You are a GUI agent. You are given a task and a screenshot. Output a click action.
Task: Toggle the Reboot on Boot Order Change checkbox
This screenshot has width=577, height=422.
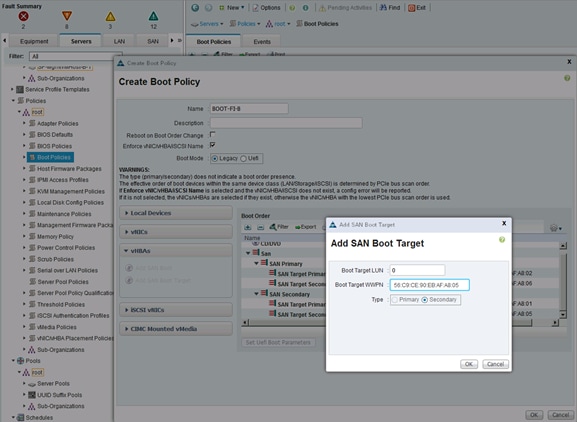(x=212, y=135)
